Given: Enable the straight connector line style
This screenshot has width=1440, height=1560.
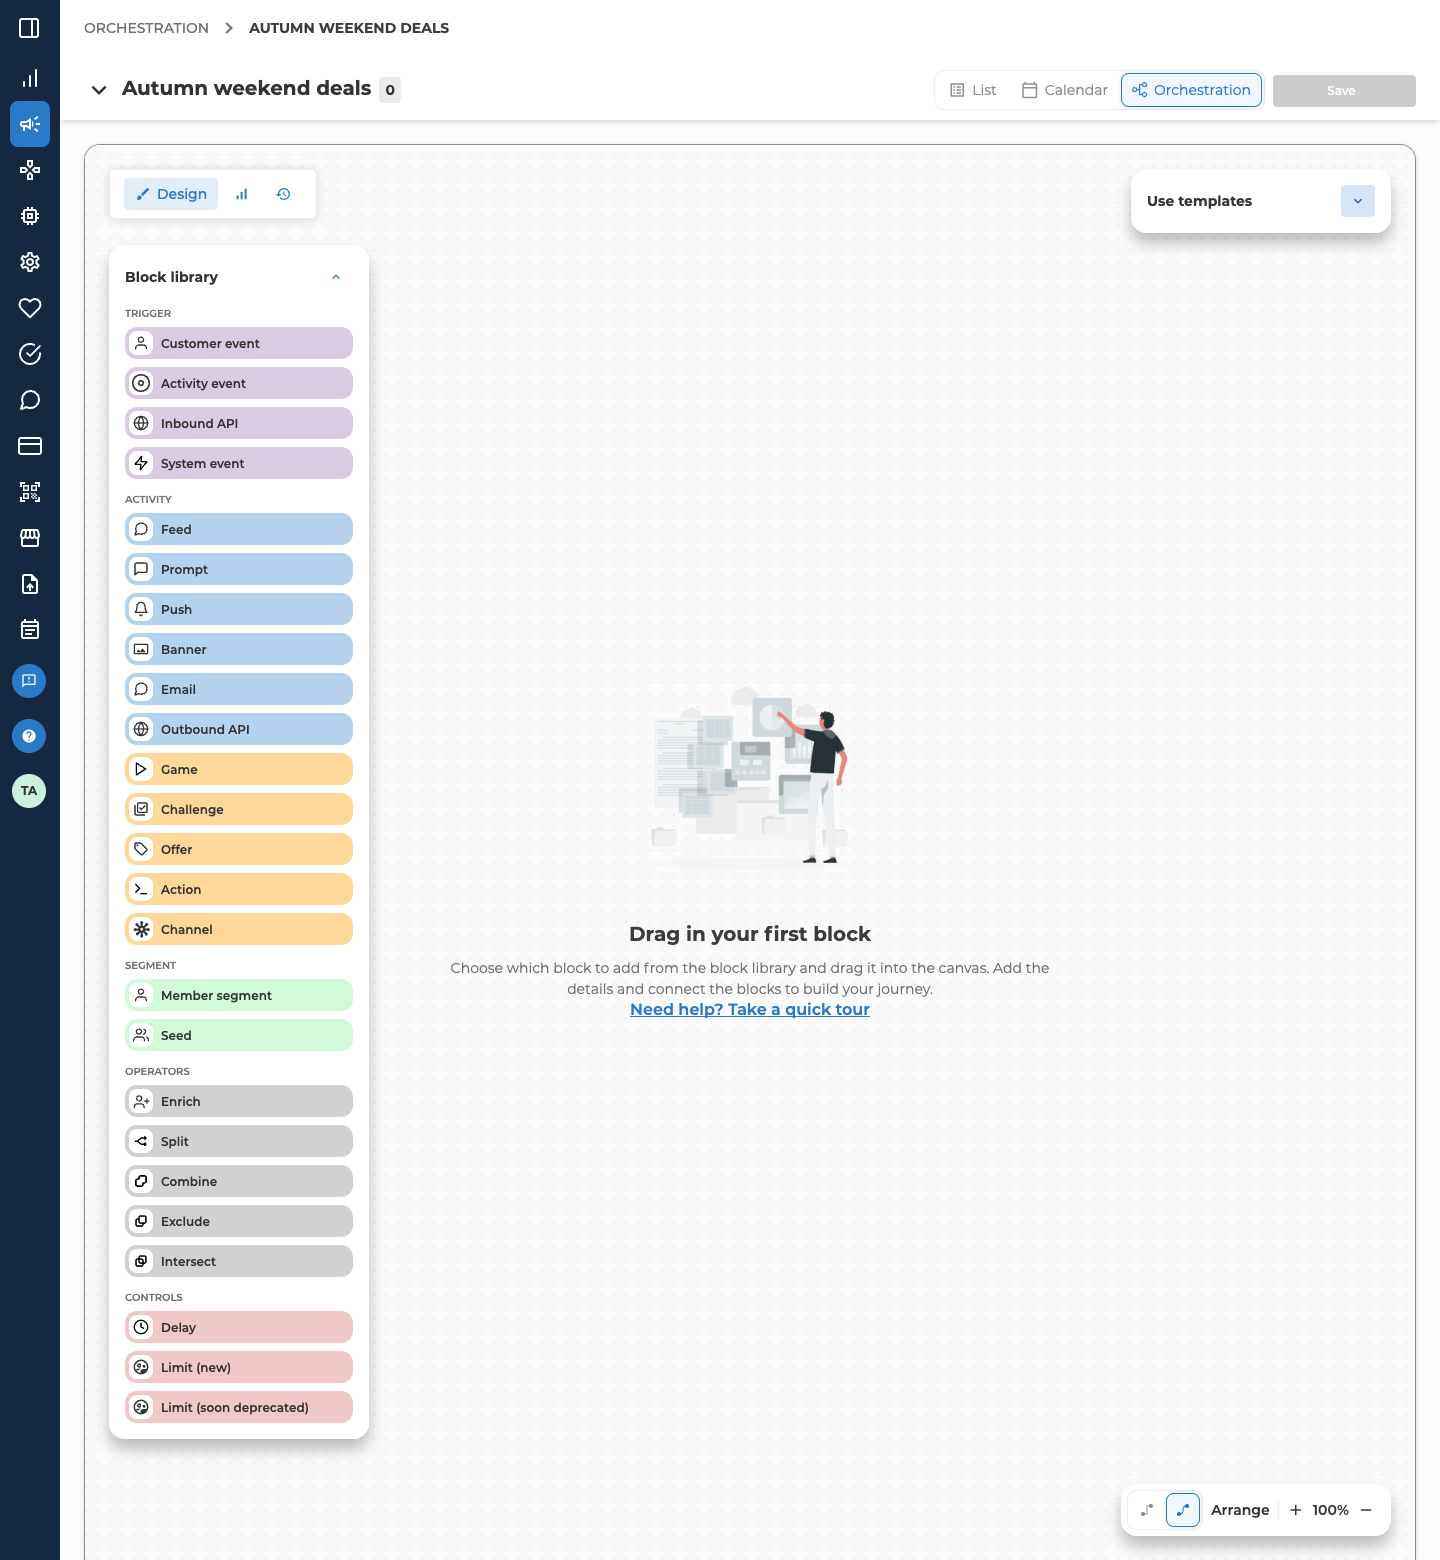Looking at the screenshot, I should [1147, 1510].
